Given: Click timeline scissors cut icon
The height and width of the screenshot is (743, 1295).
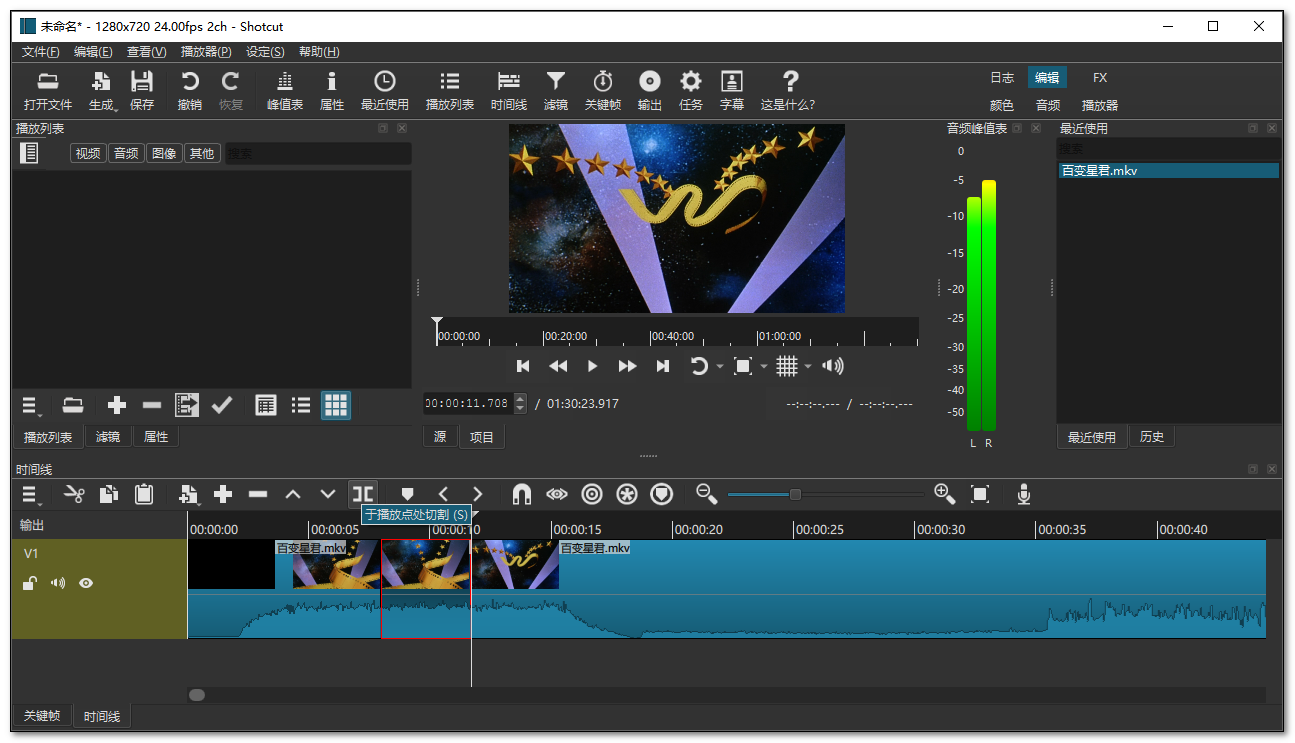Looking at the screenshot, I should coord(74,494).
